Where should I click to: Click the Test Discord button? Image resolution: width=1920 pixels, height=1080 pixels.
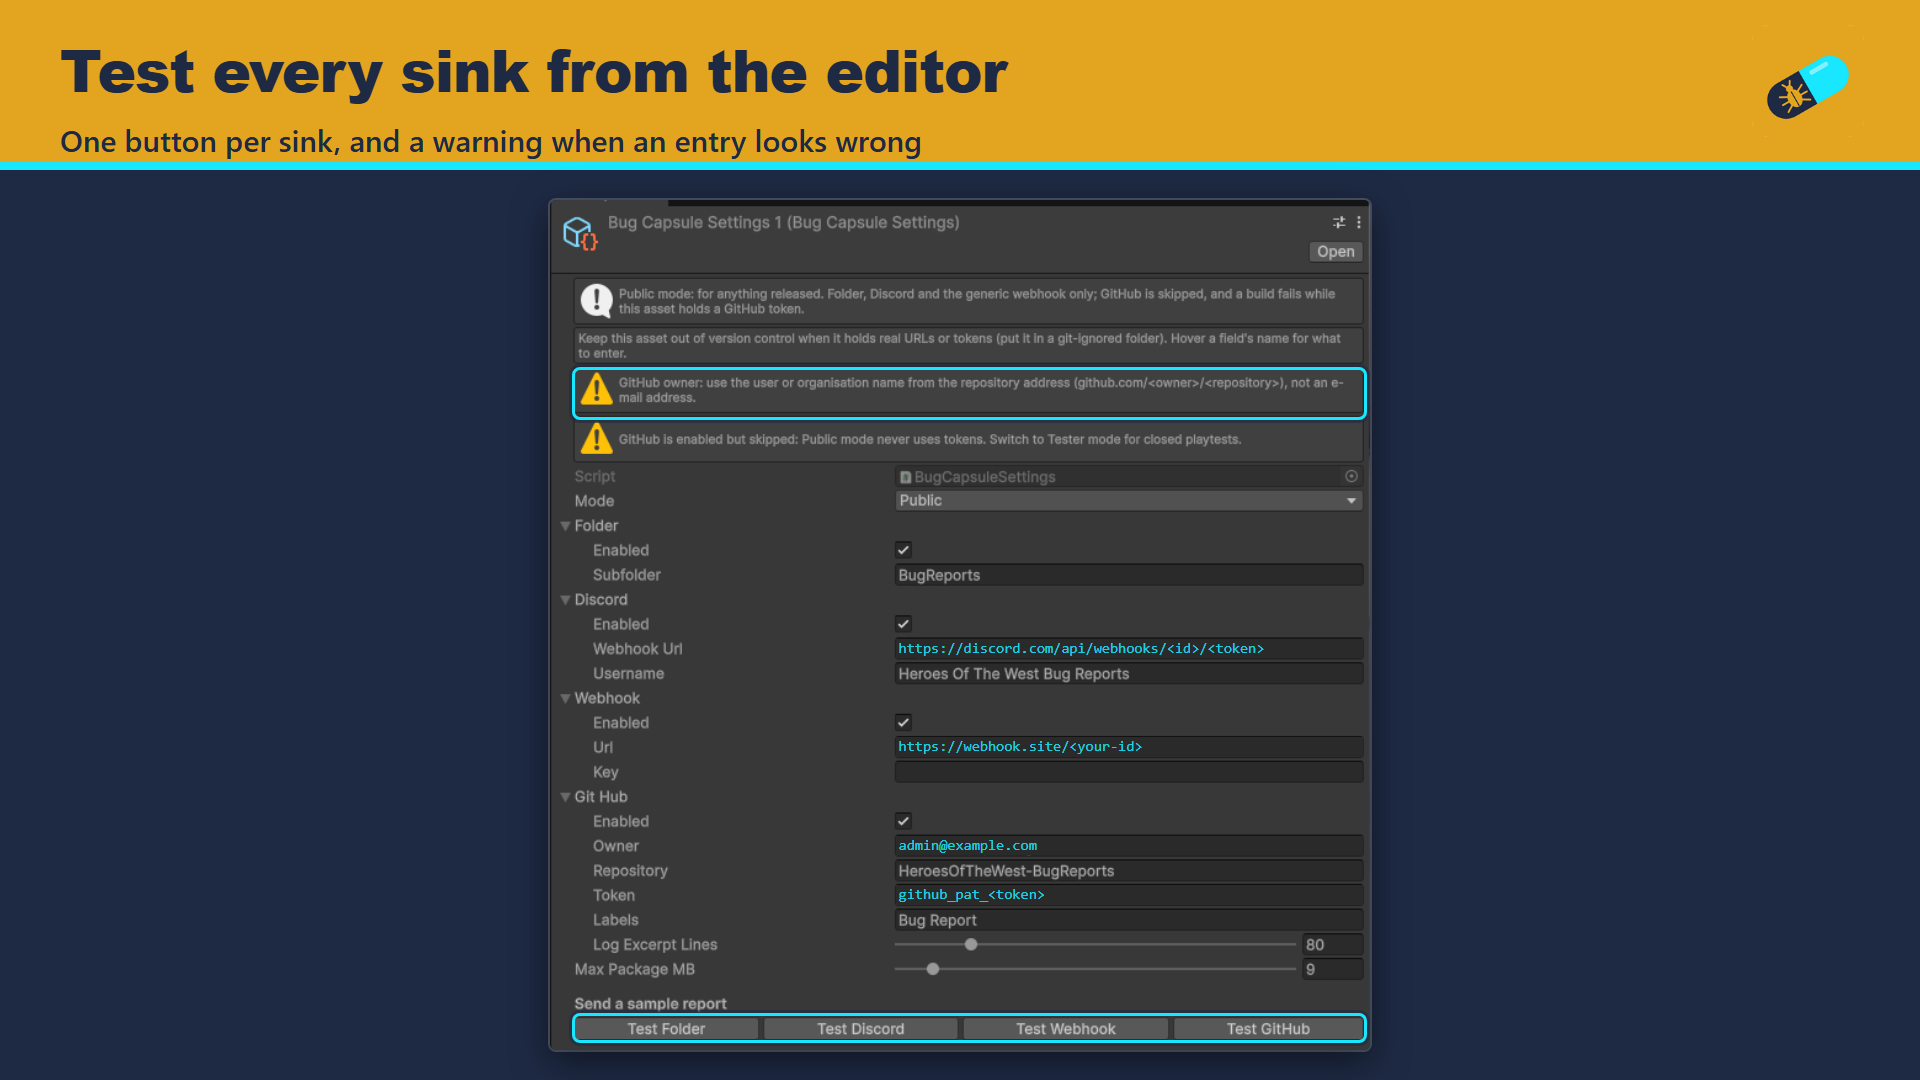(x=860, y=1029)
